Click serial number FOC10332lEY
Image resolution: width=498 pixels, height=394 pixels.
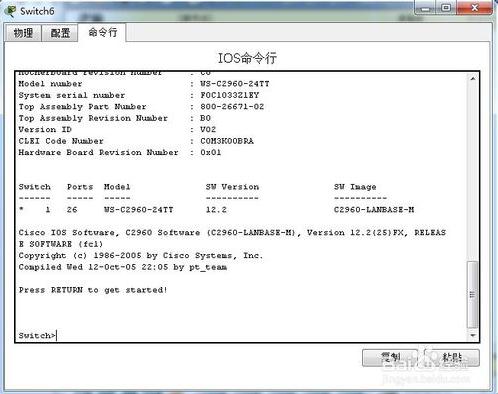[230, 95]
